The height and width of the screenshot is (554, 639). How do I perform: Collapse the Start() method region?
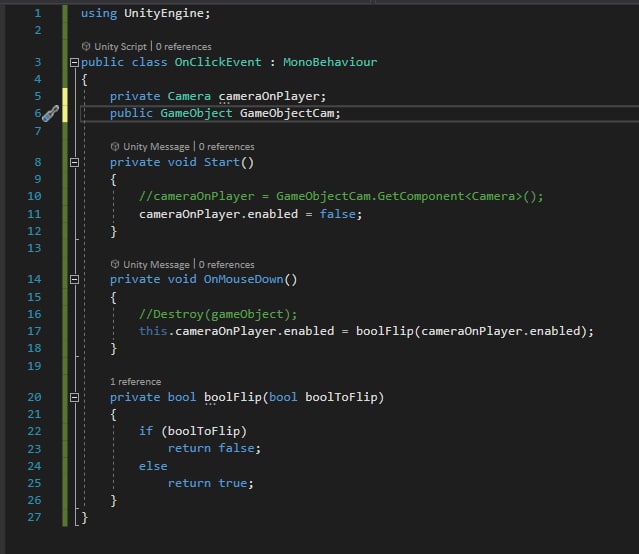point(74,162)
